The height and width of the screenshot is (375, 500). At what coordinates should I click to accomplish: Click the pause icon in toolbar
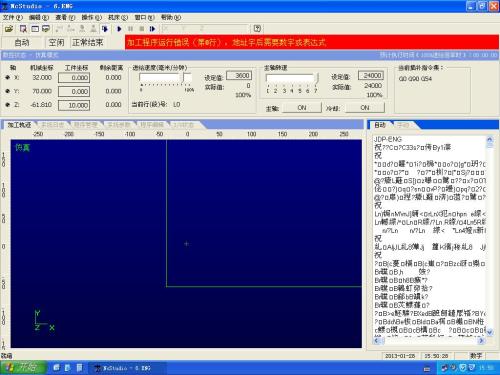coord(130,29)
